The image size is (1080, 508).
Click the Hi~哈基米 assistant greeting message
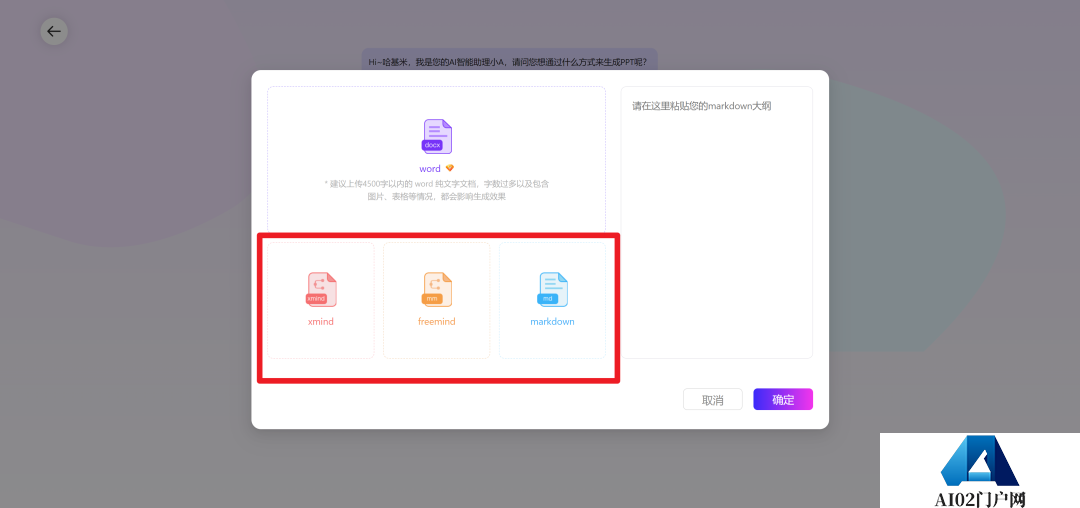[x=509, y=62]
